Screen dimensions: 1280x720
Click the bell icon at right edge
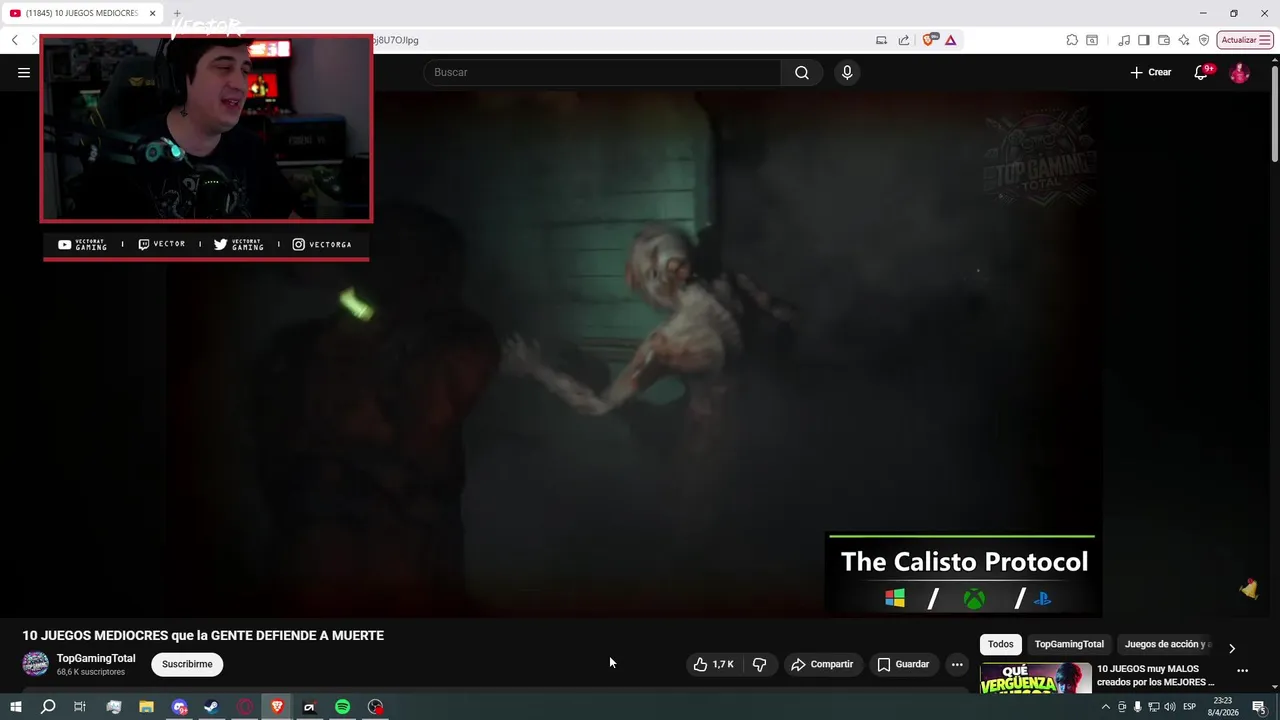coord(1249,590)
